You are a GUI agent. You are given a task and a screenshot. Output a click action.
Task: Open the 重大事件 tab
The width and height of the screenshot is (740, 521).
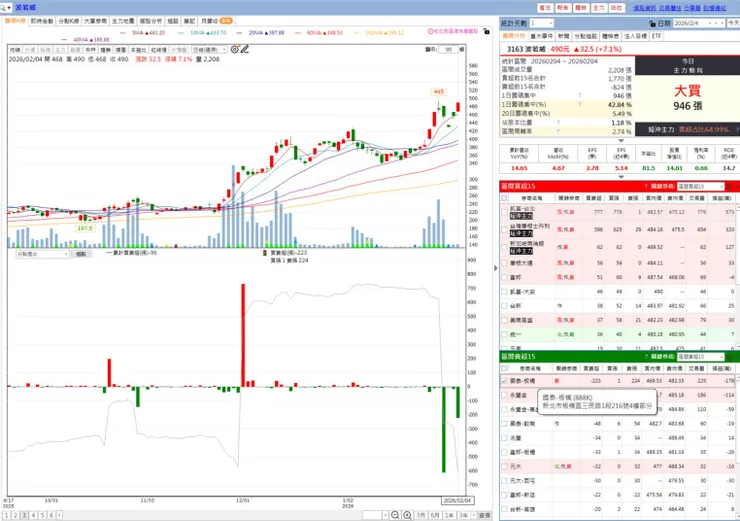(x=541, y=36)
